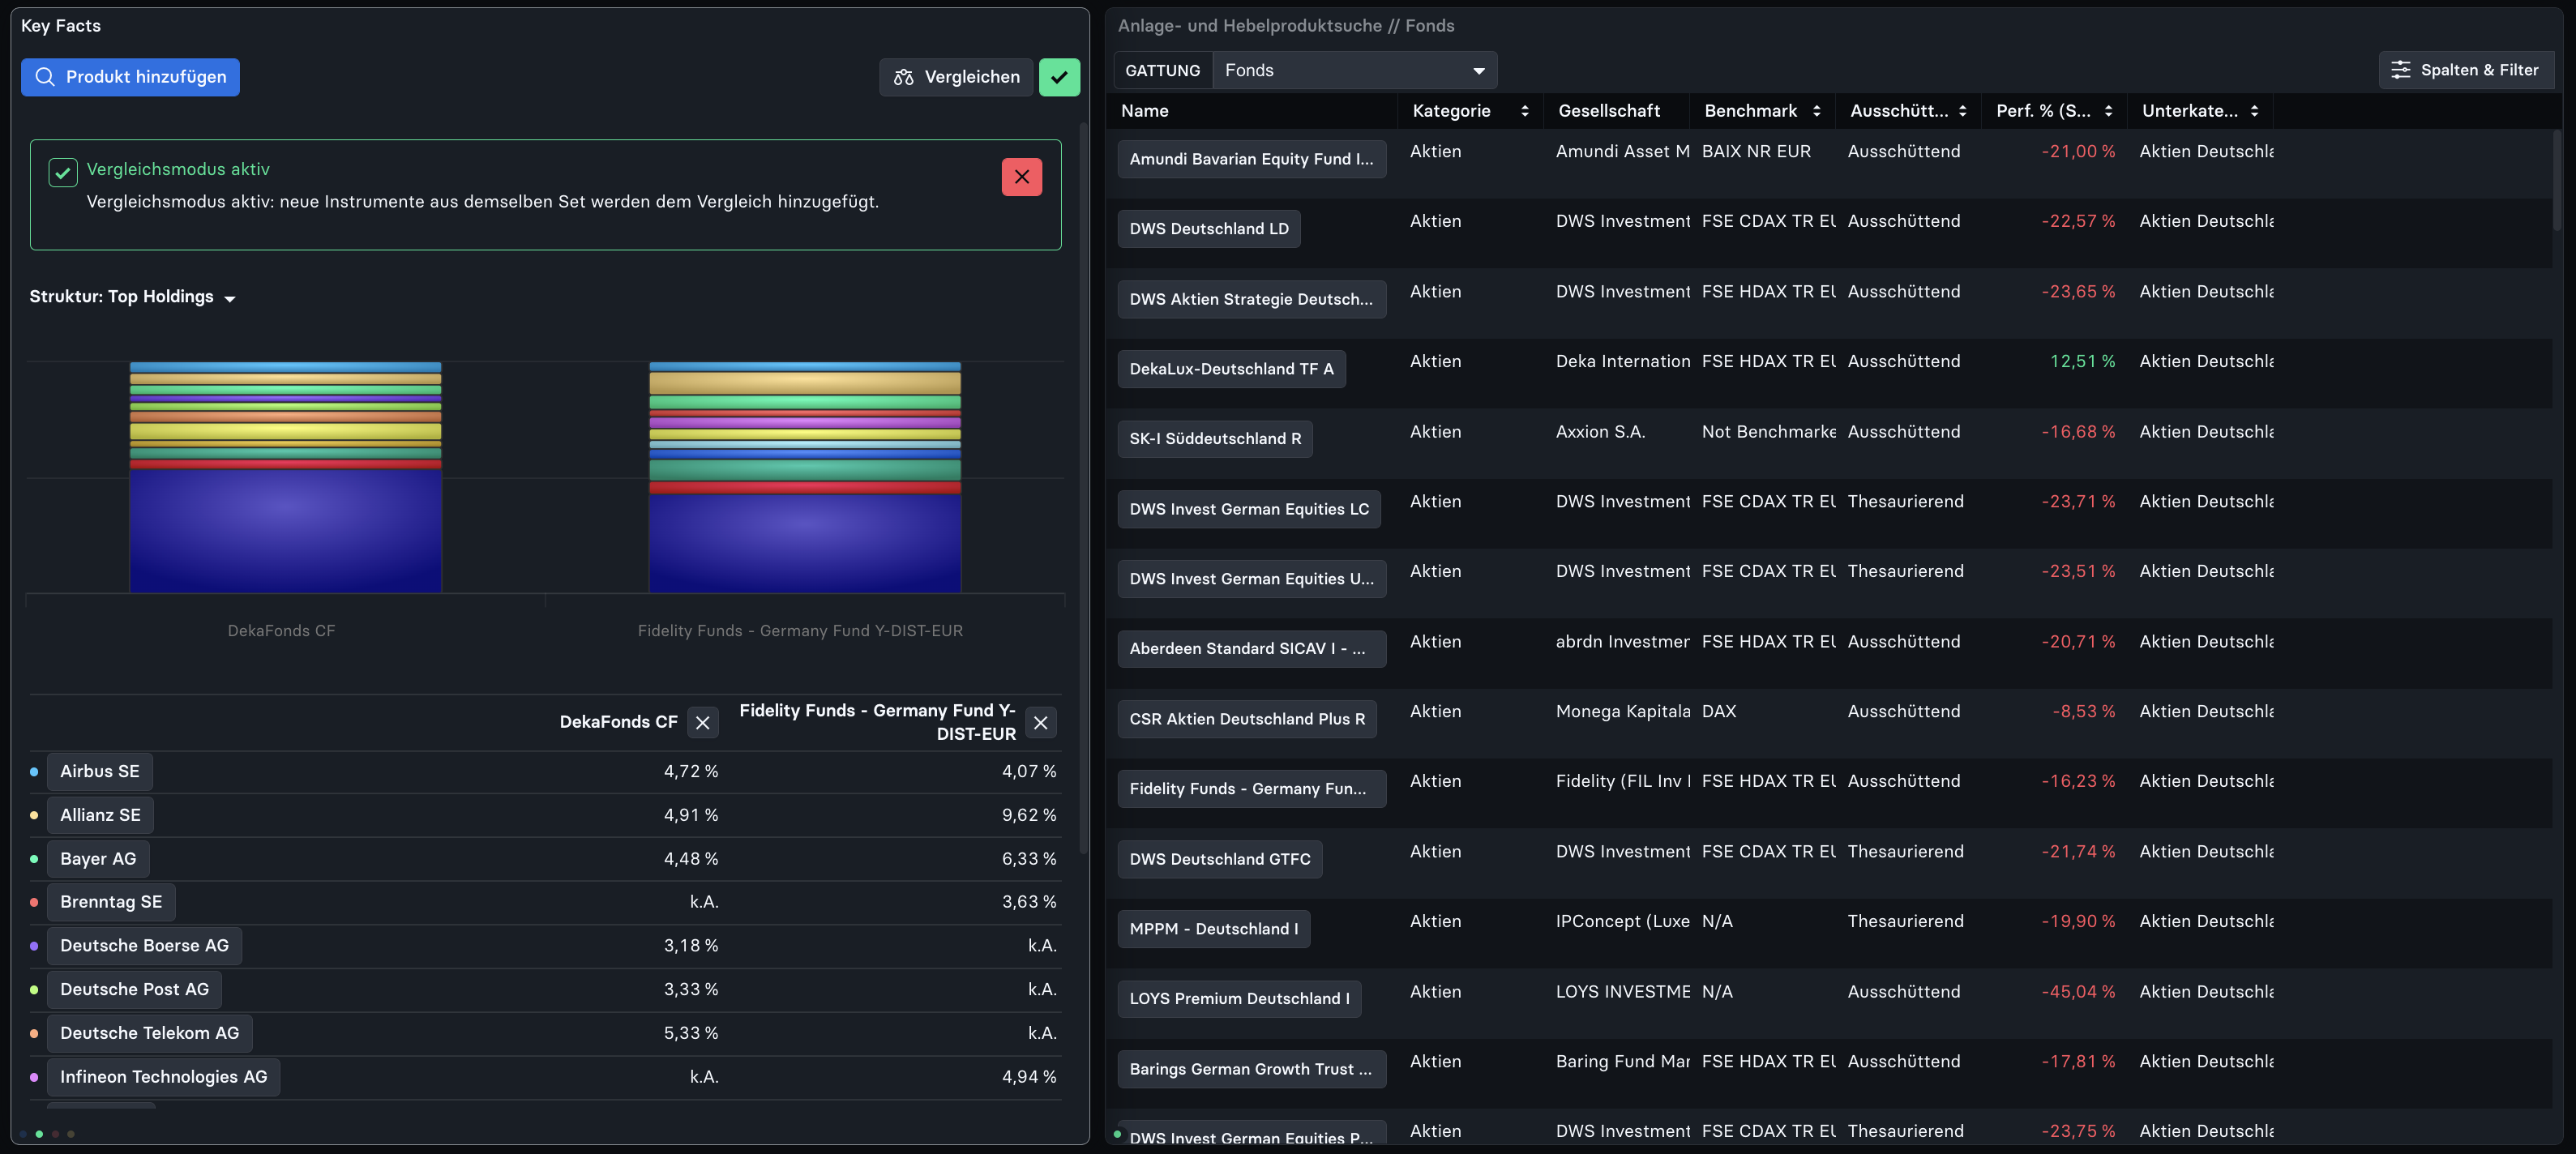Open the Infineon Technologies AG holding
2576x1154 pixels.
[163, 1077]
